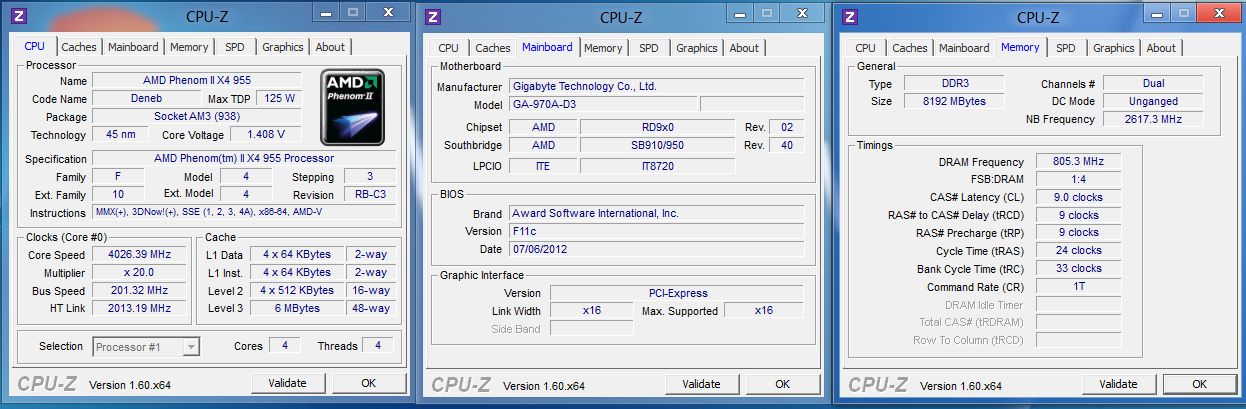Screen dimensions: 1246x409
Task: Click the Model field GA-970A-D3
Action: pyautogui.click(x=603, y=104)
